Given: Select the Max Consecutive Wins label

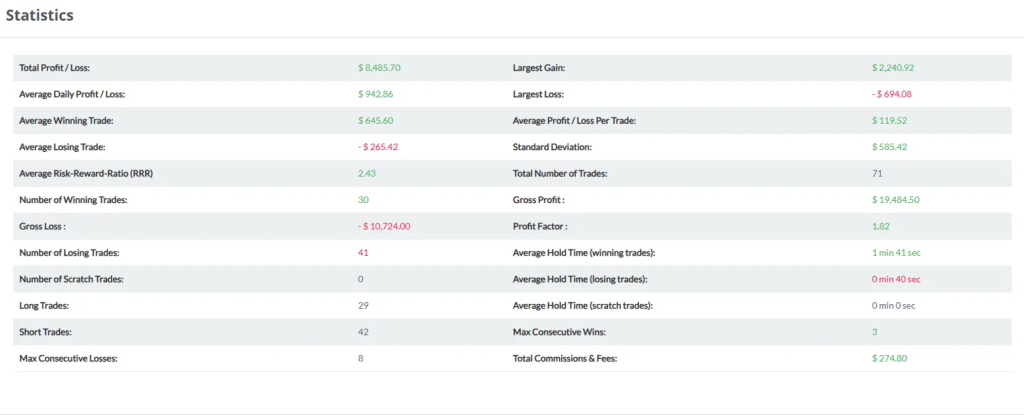Looking at the screenshot, I should [x=560, y=332].
